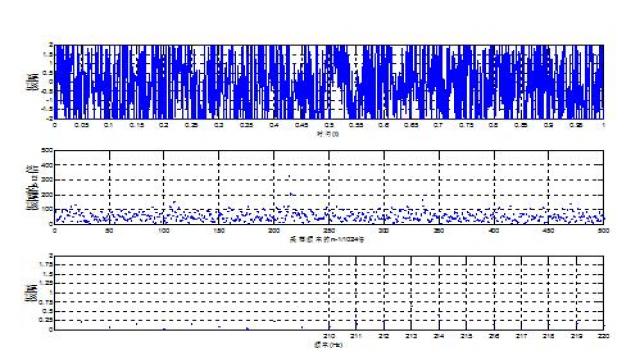Click the 500 y-axis tick on middle plot
Image resolution: width=640 pixels, height=360 pixels.
[47, 151]
